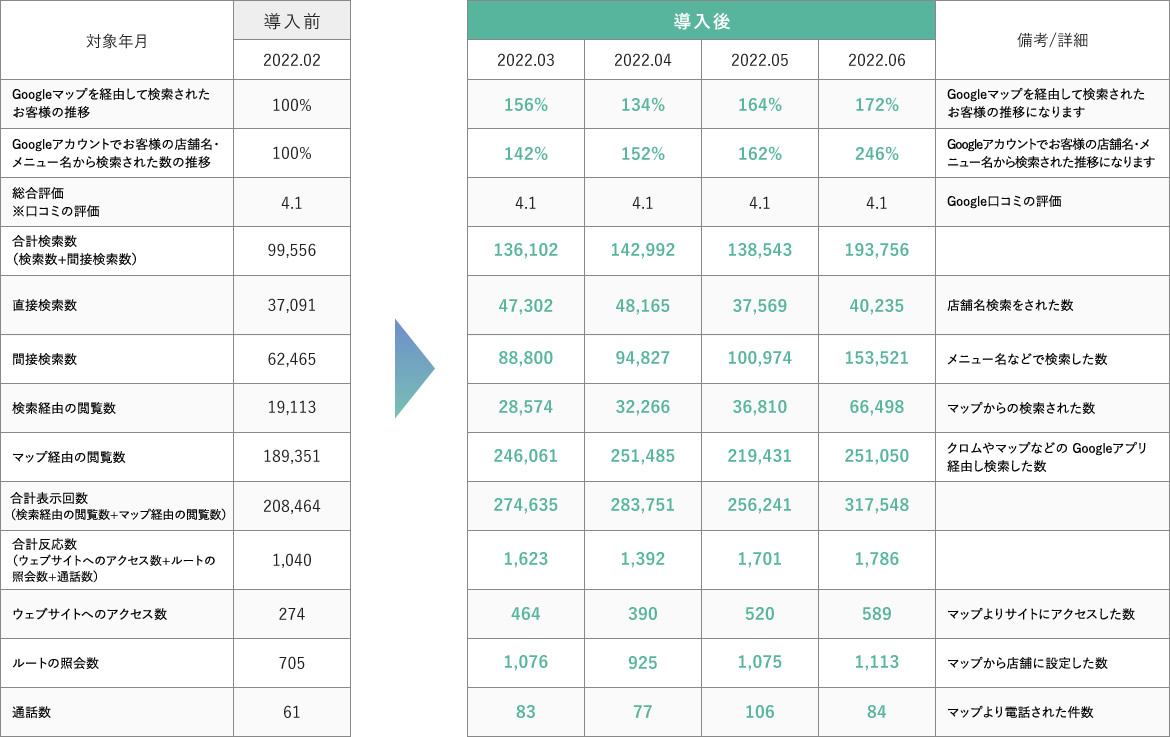
Task: Click the 2022.06 column header
Action: tap(877, 60)
